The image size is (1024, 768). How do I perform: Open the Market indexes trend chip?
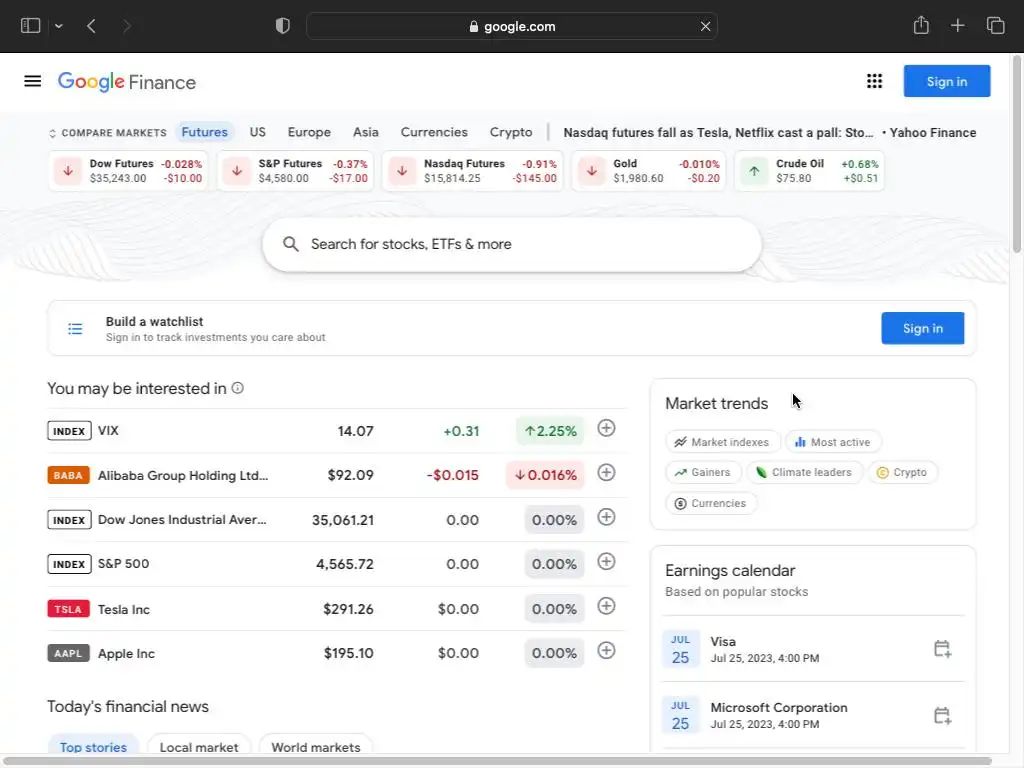click(722, 442)
